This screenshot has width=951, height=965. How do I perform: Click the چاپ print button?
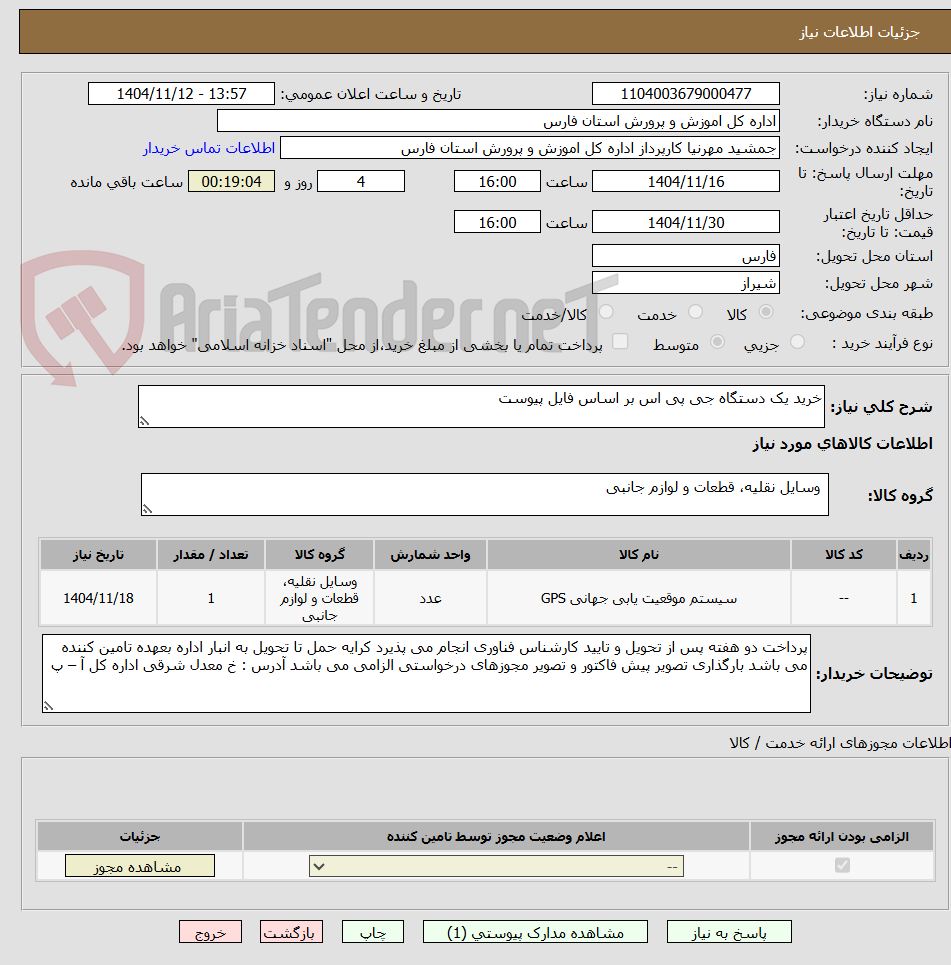coord(373,932)
